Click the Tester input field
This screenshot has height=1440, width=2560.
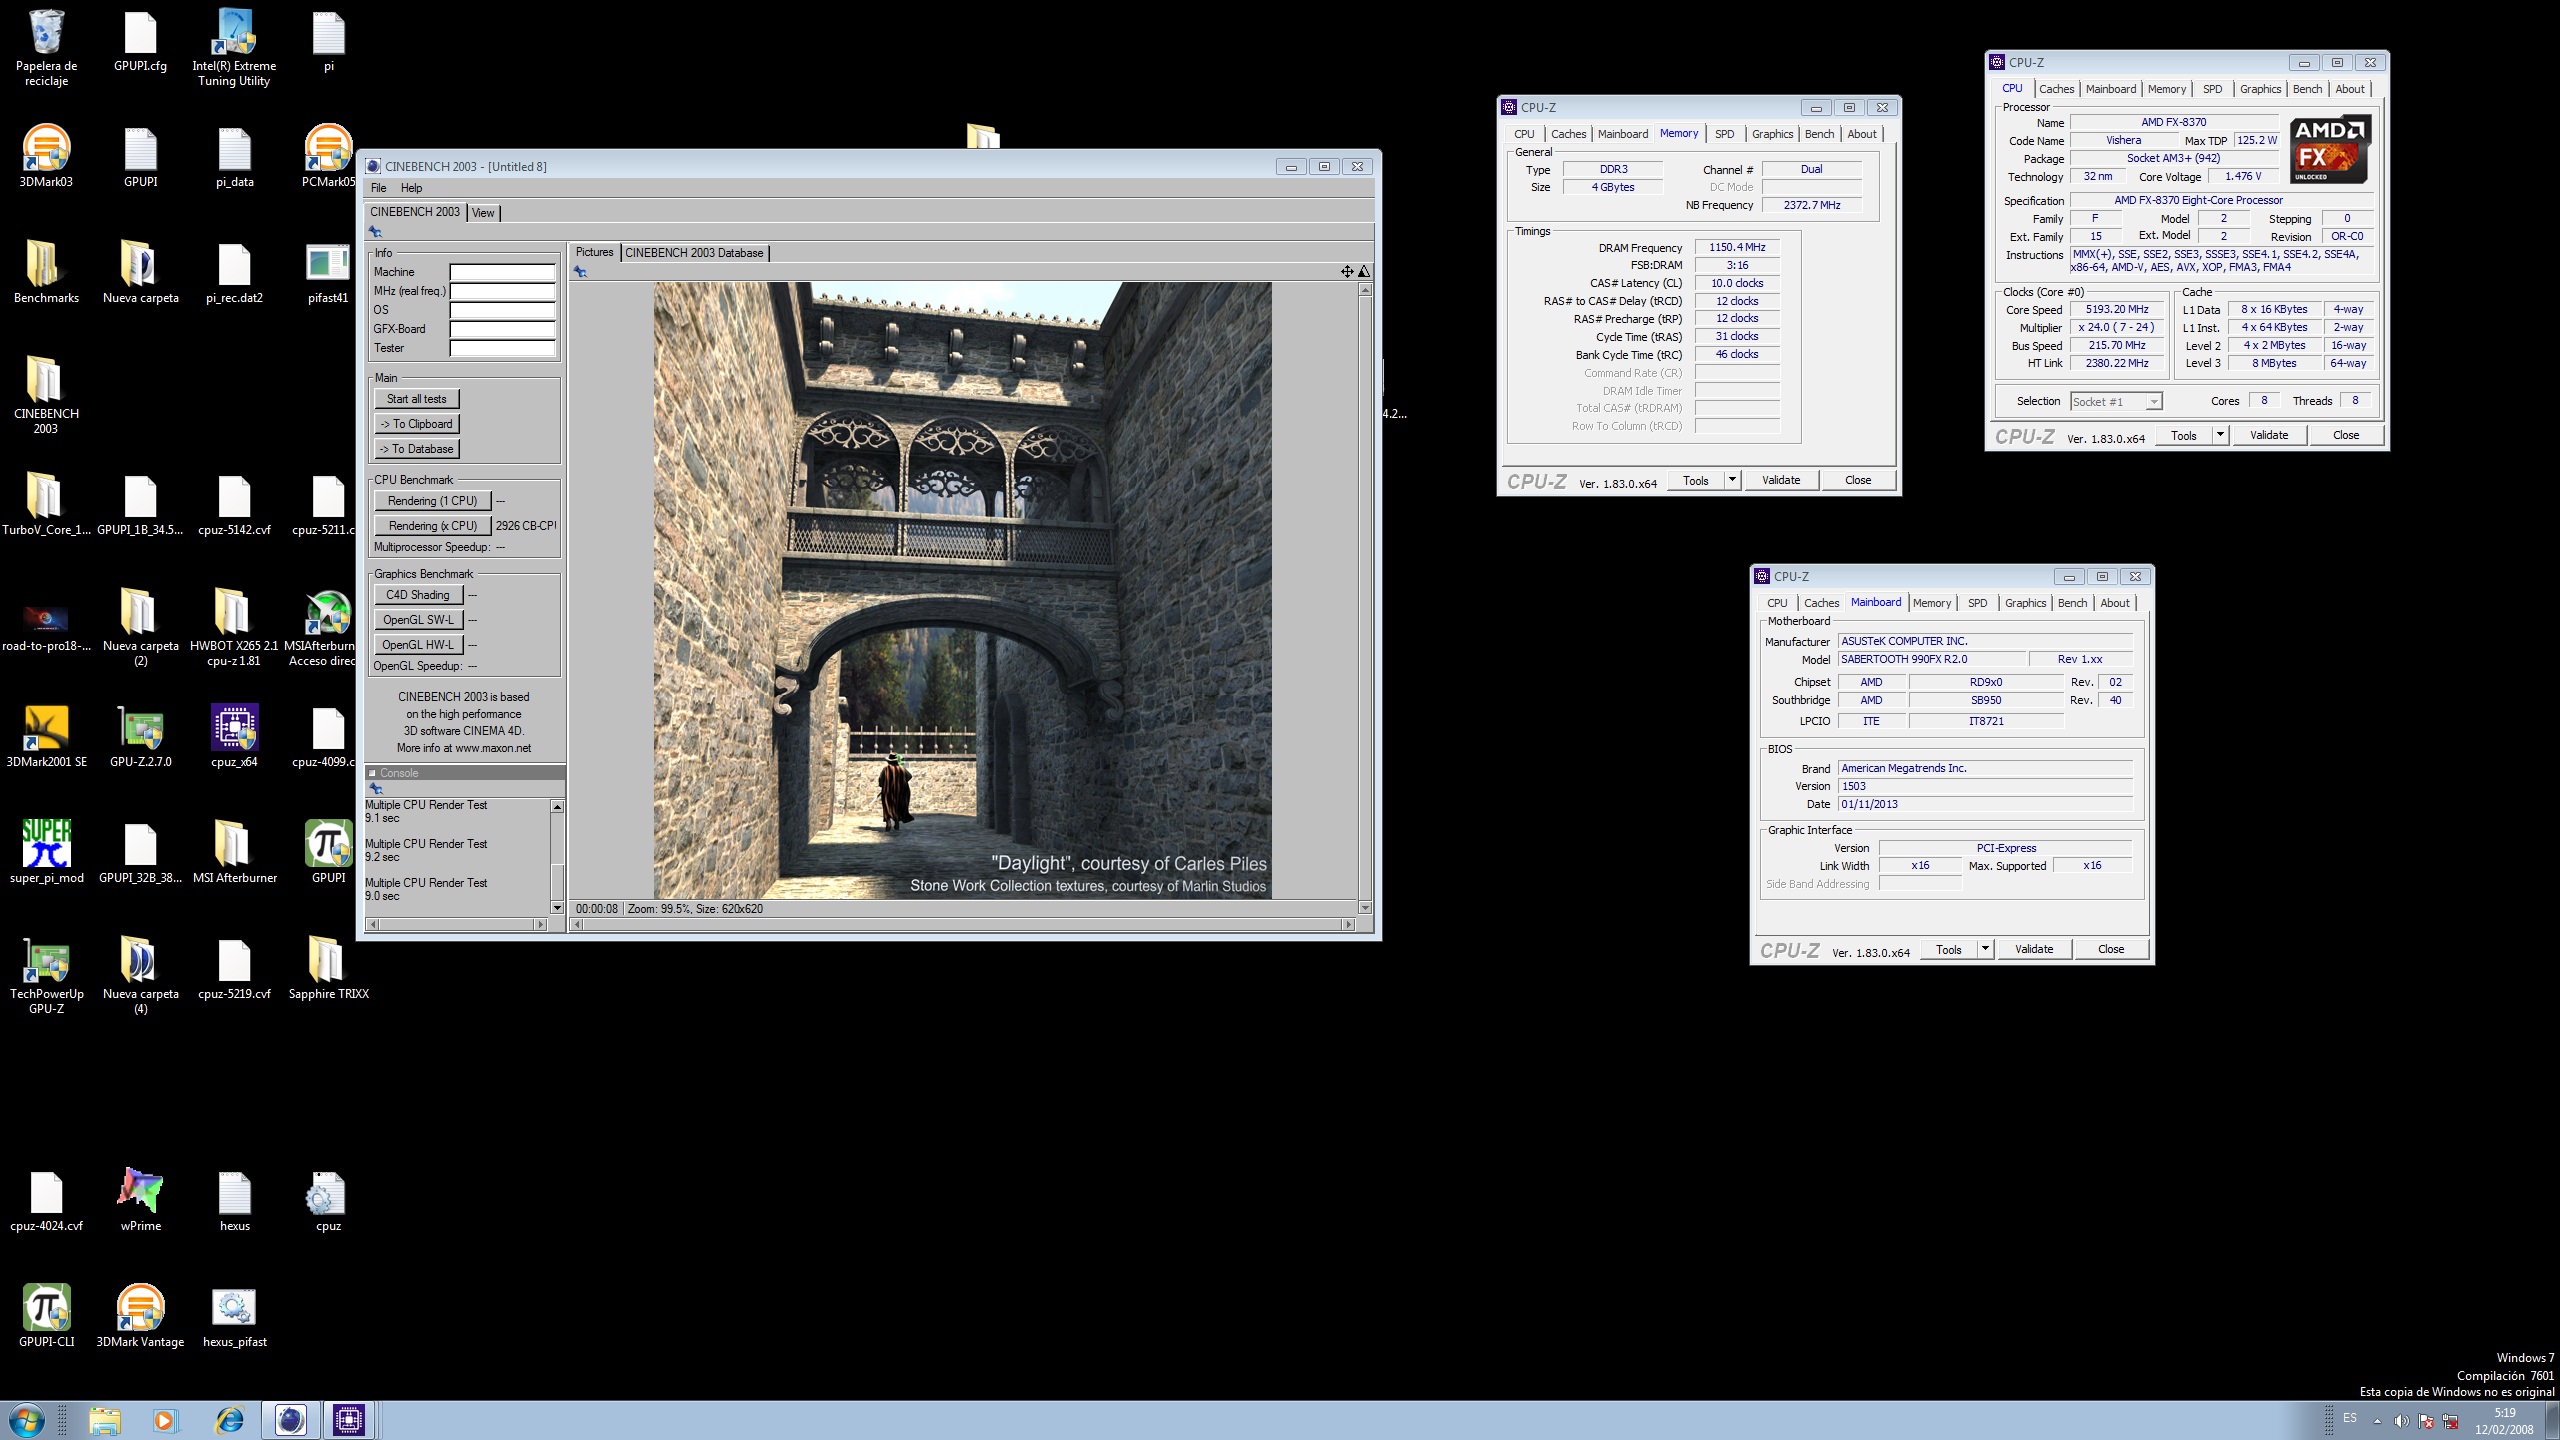point(502,348)
